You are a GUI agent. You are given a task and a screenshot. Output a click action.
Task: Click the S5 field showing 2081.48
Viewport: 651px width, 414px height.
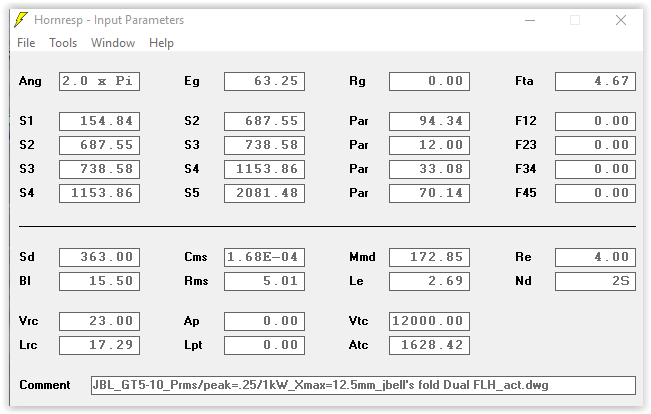[264, 193]
